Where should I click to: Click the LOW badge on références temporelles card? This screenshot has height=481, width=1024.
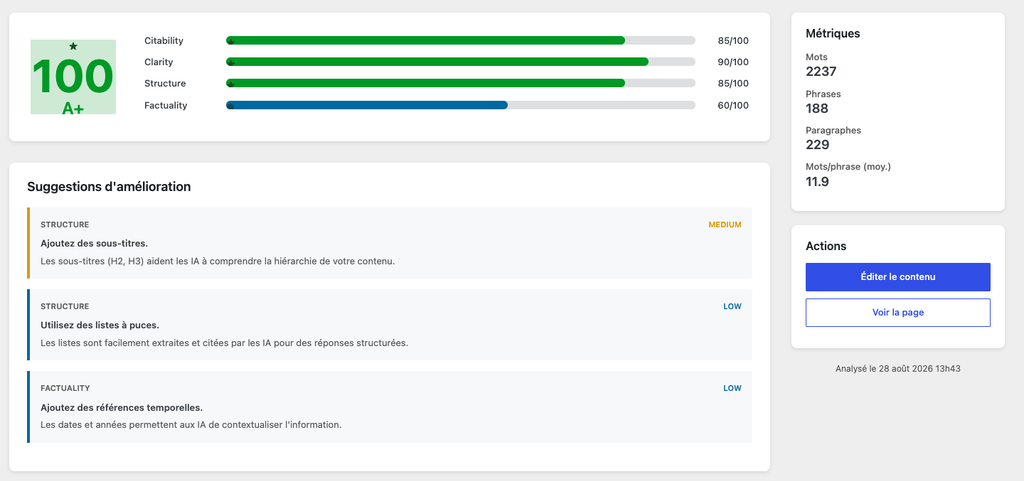click(x=732, y=388)
